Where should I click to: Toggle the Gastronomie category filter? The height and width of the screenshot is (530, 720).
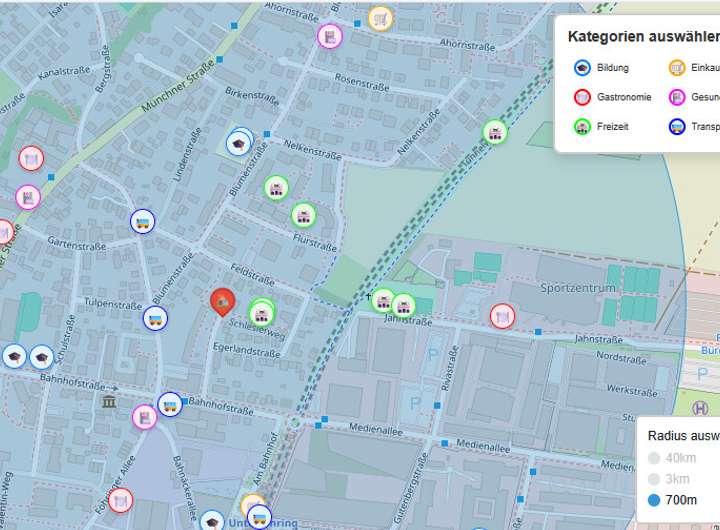(613, 97)
